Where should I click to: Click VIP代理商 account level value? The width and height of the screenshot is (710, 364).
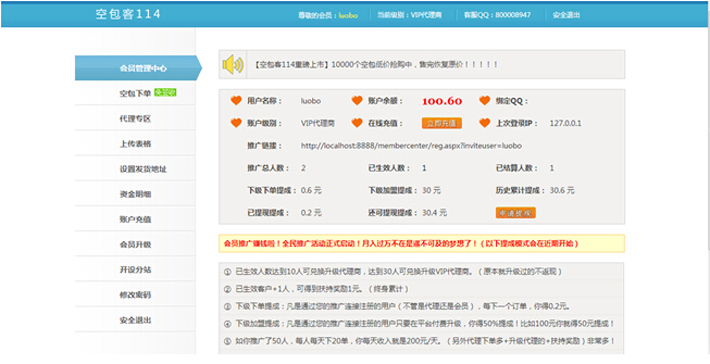tap(318, 123)
